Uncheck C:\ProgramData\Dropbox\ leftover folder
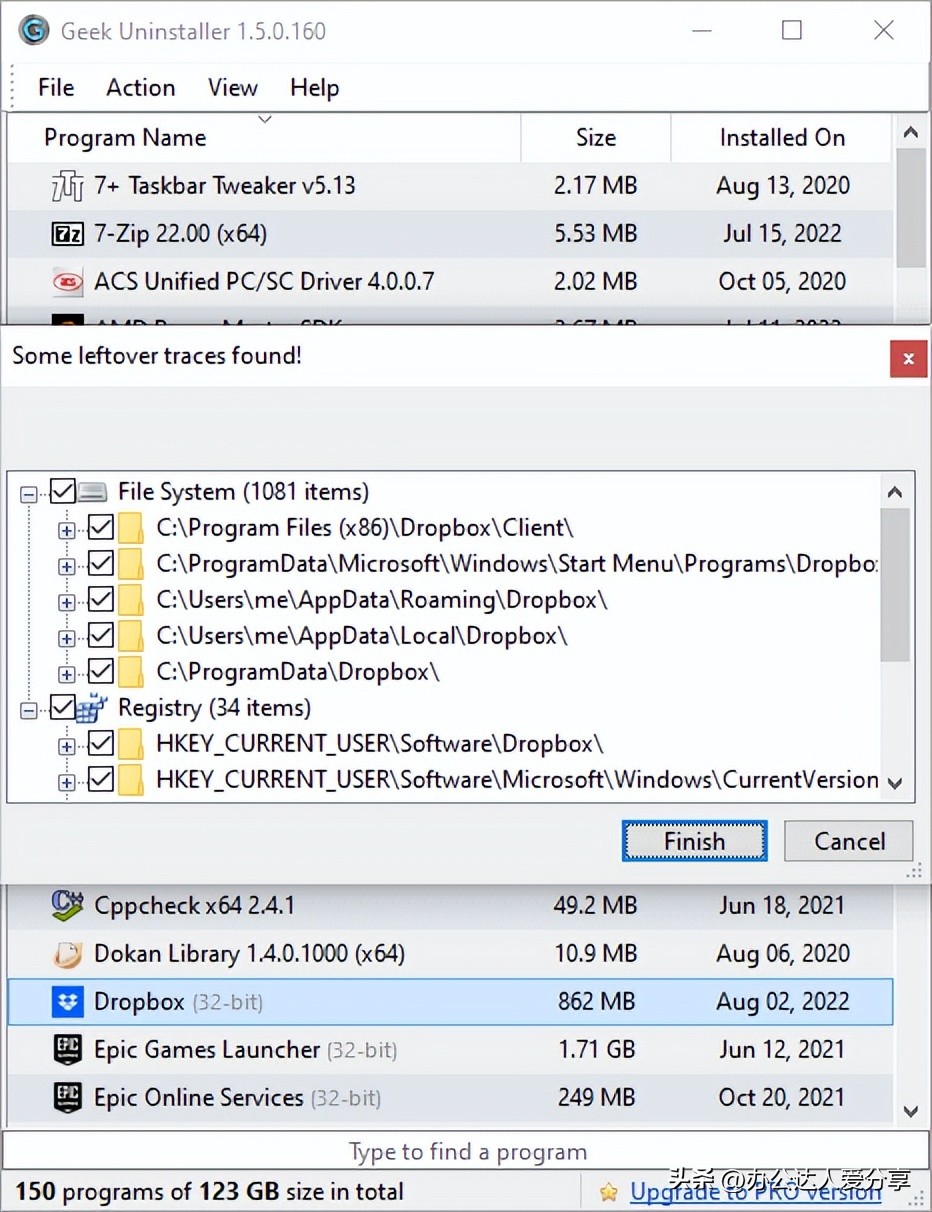The height and width of the screenshot is (1212, 932). [100, 671]
